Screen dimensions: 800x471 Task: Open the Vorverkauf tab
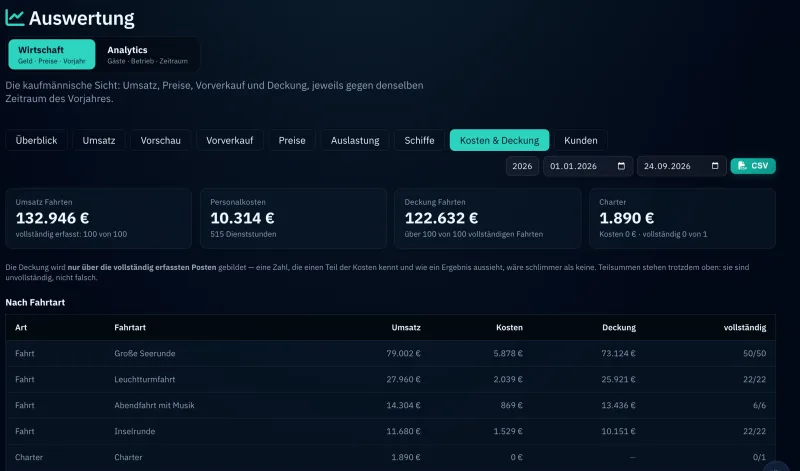230,140
